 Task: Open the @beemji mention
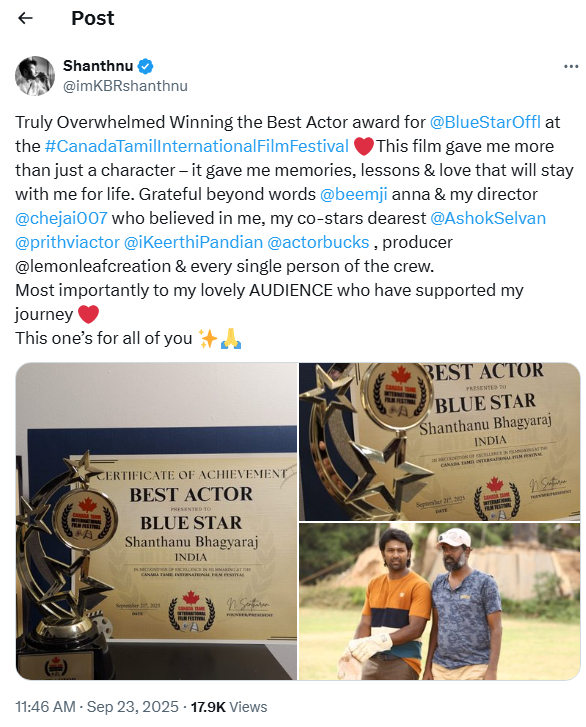click(353, 194)
